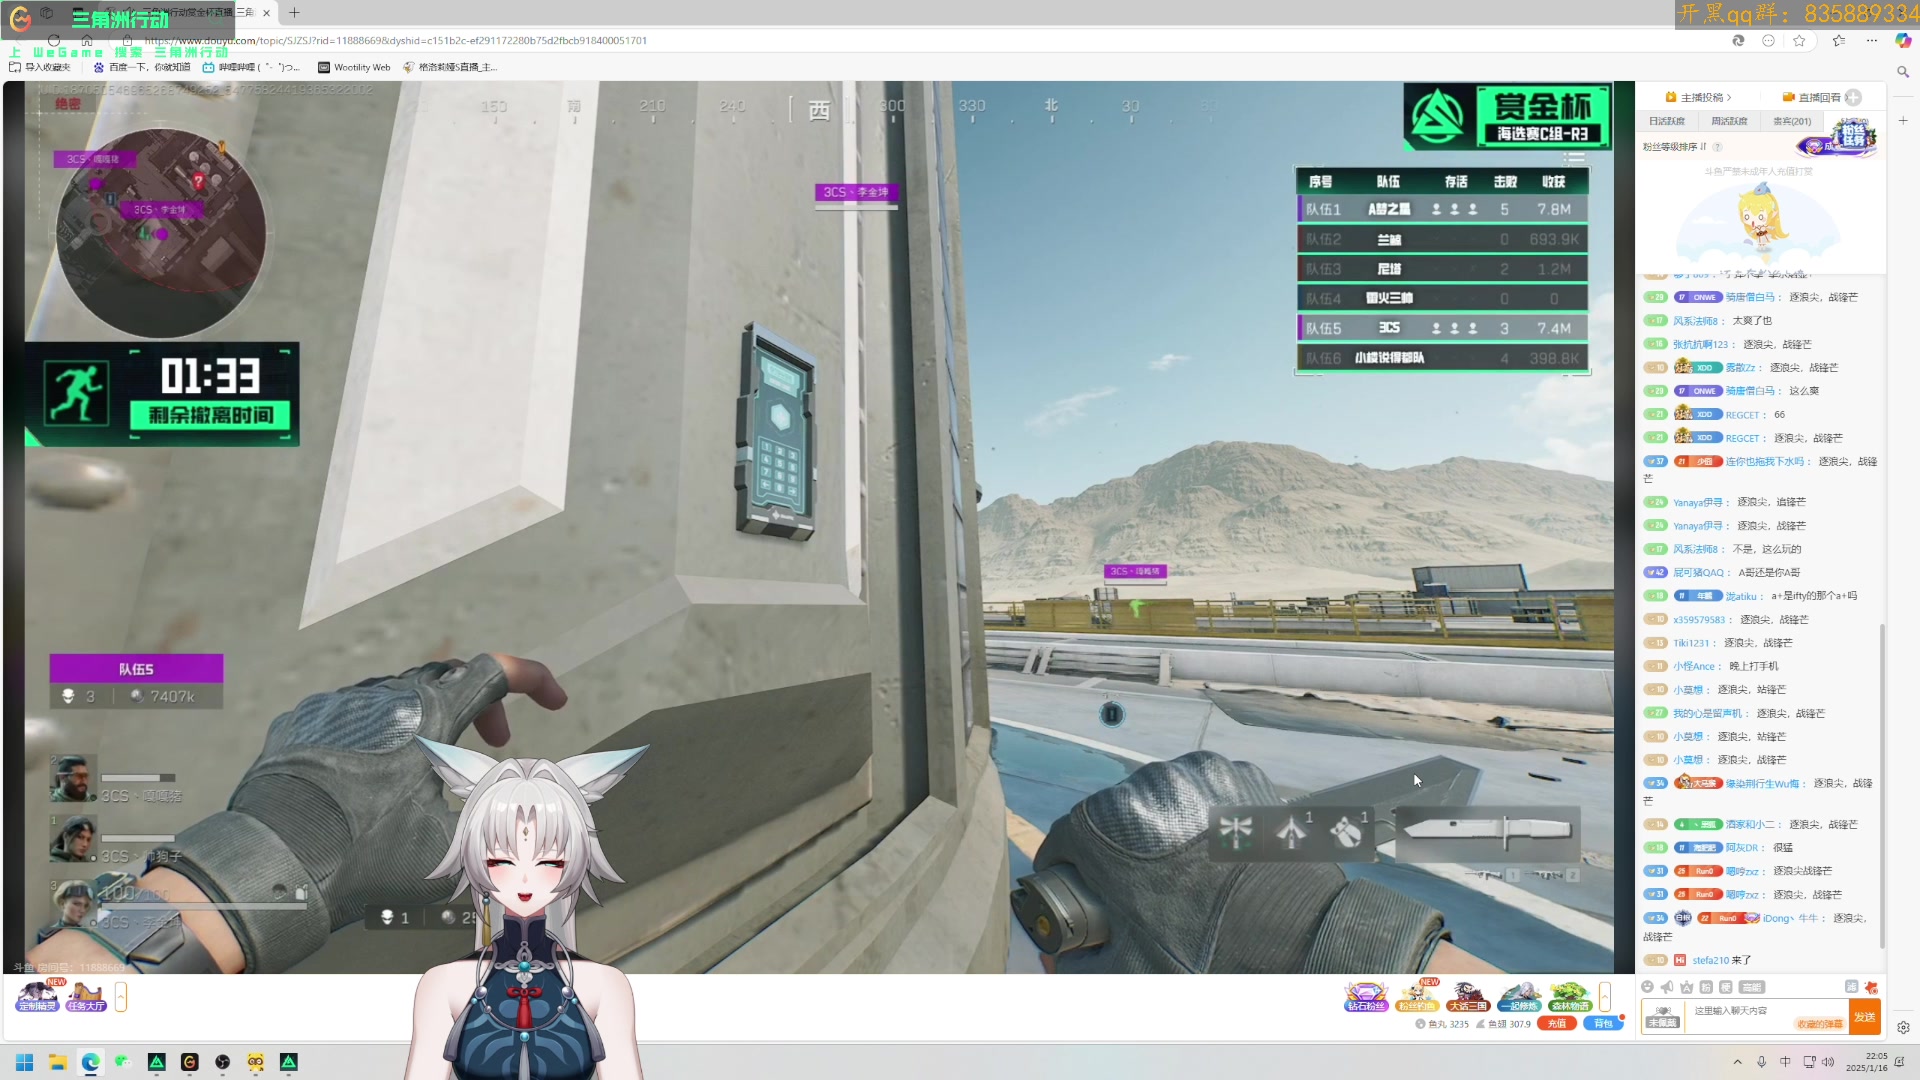Image resolution: width=1920 pixels, height=1080 pixels.
Task: Open the 主播投稿 link
Action: pyautogui.click(x=1699, y=97)
